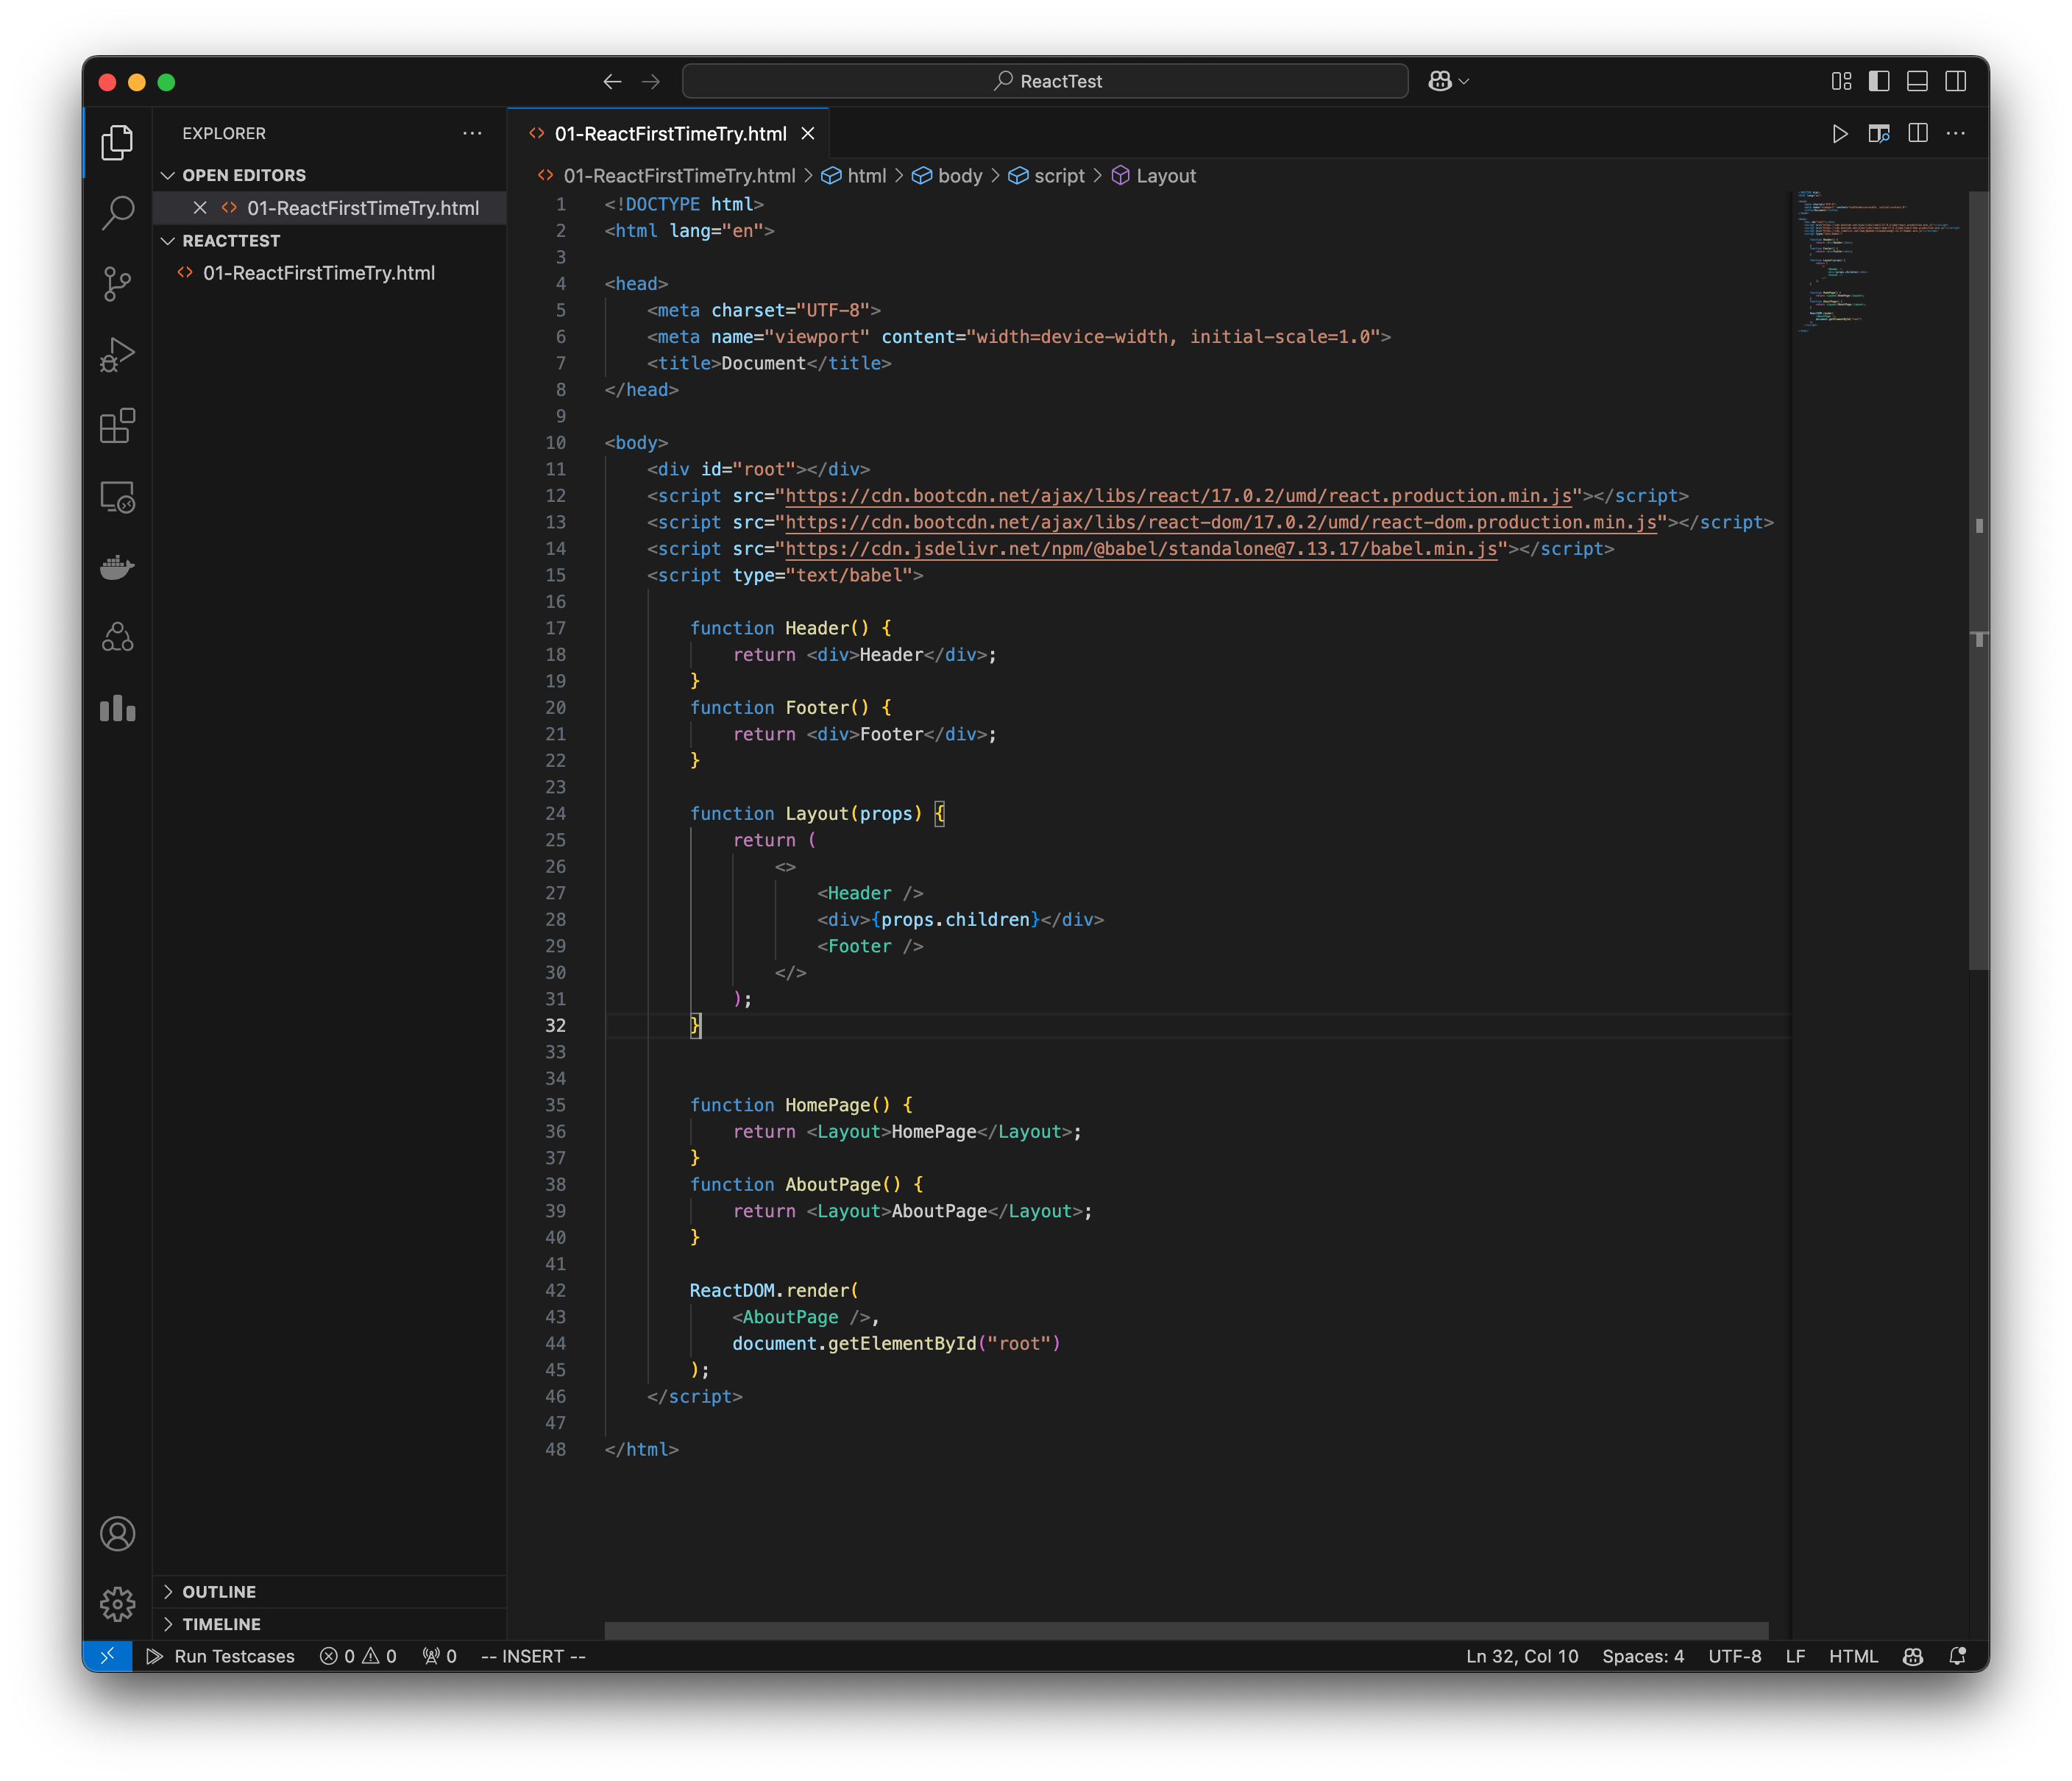Open notifications via the bell icon
Screen dimensions: 2072x1781
pos(1958,1656)
